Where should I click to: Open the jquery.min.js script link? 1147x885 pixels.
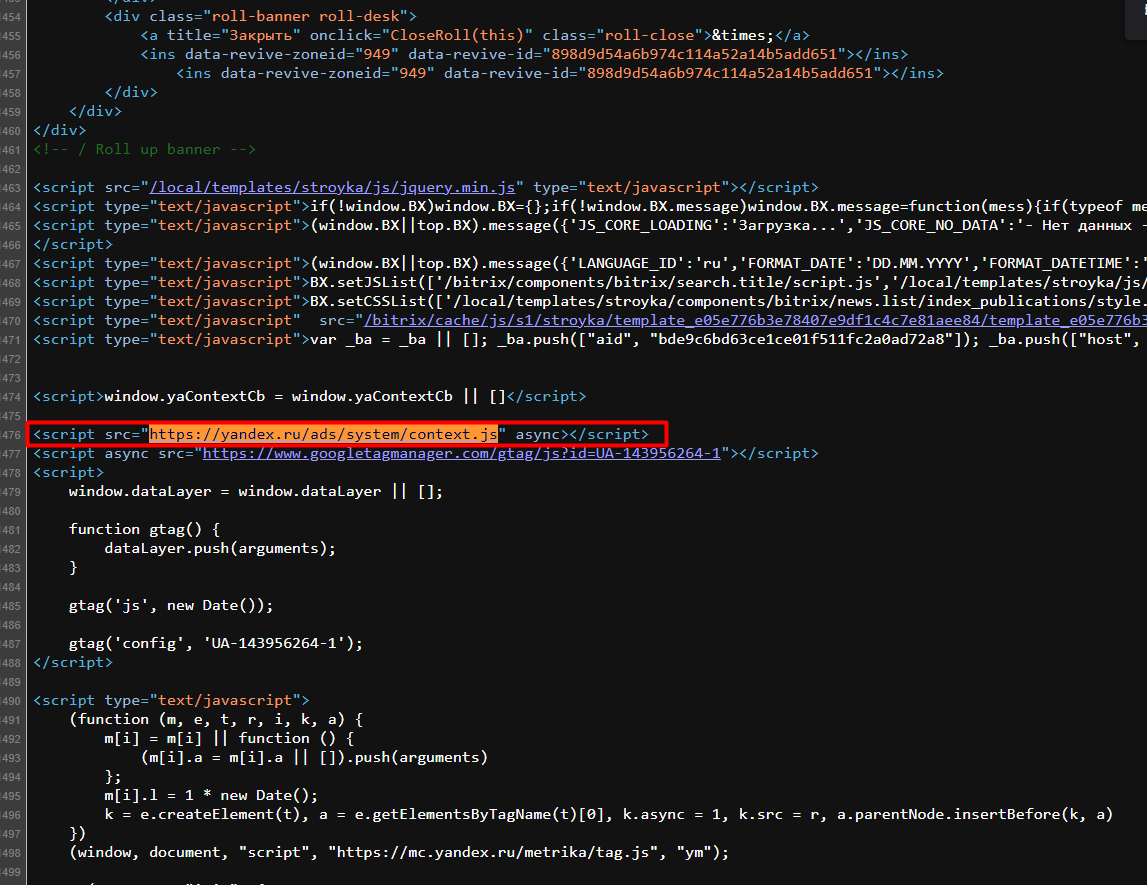332,187
